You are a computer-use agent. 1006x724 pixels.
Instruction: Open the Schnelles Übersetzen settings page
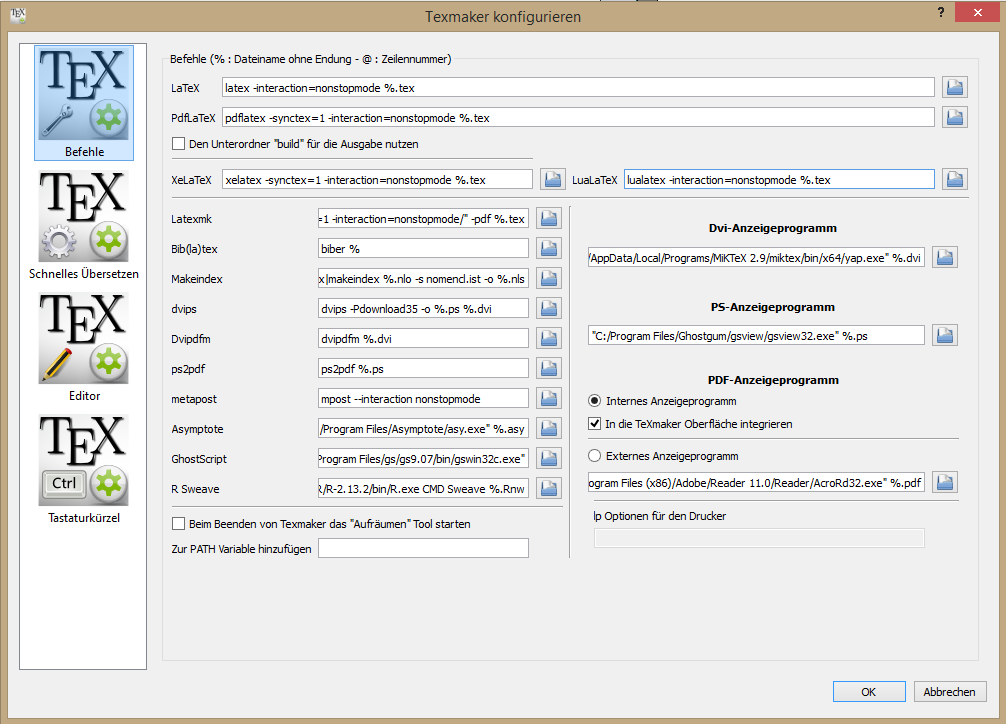click(x=84, y=225)
